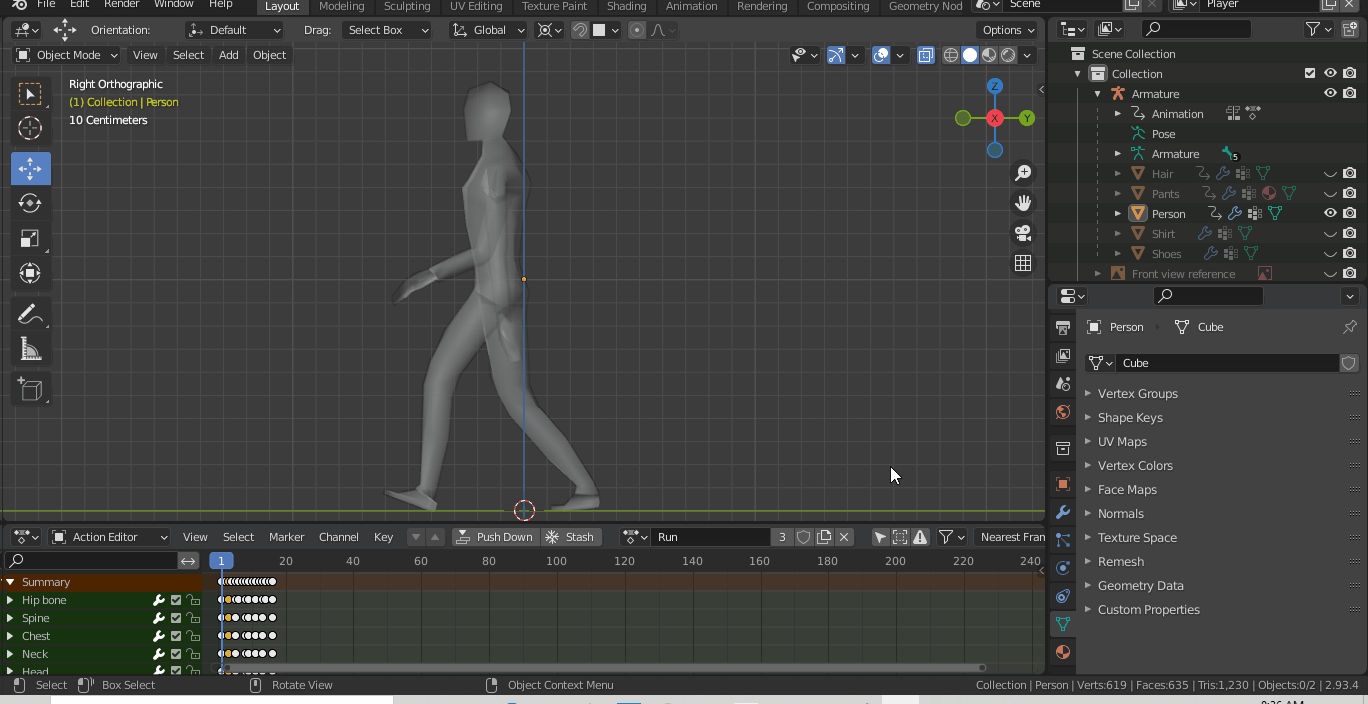Open the Object Mode dropdown
This screenshot has width=1368, height=704.
(x=65, y=55)
